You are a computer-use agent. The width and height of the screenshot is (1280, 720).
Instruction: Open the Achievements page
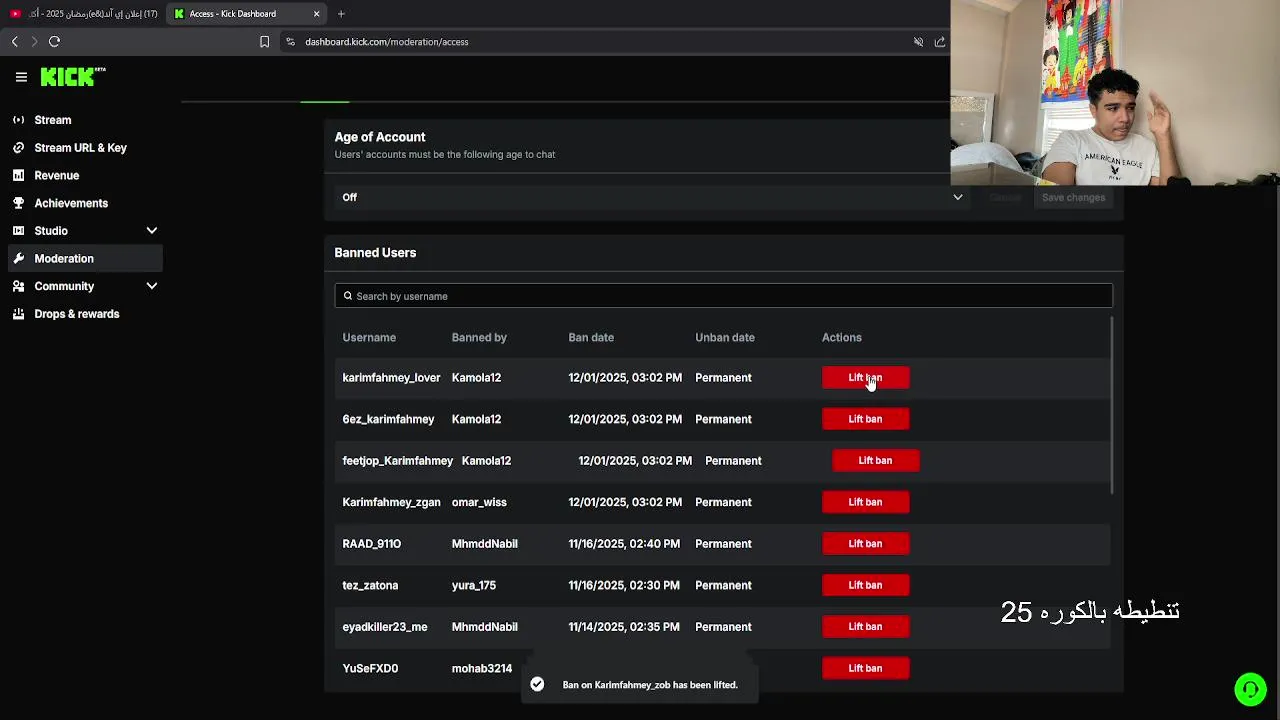coord(71,203)
